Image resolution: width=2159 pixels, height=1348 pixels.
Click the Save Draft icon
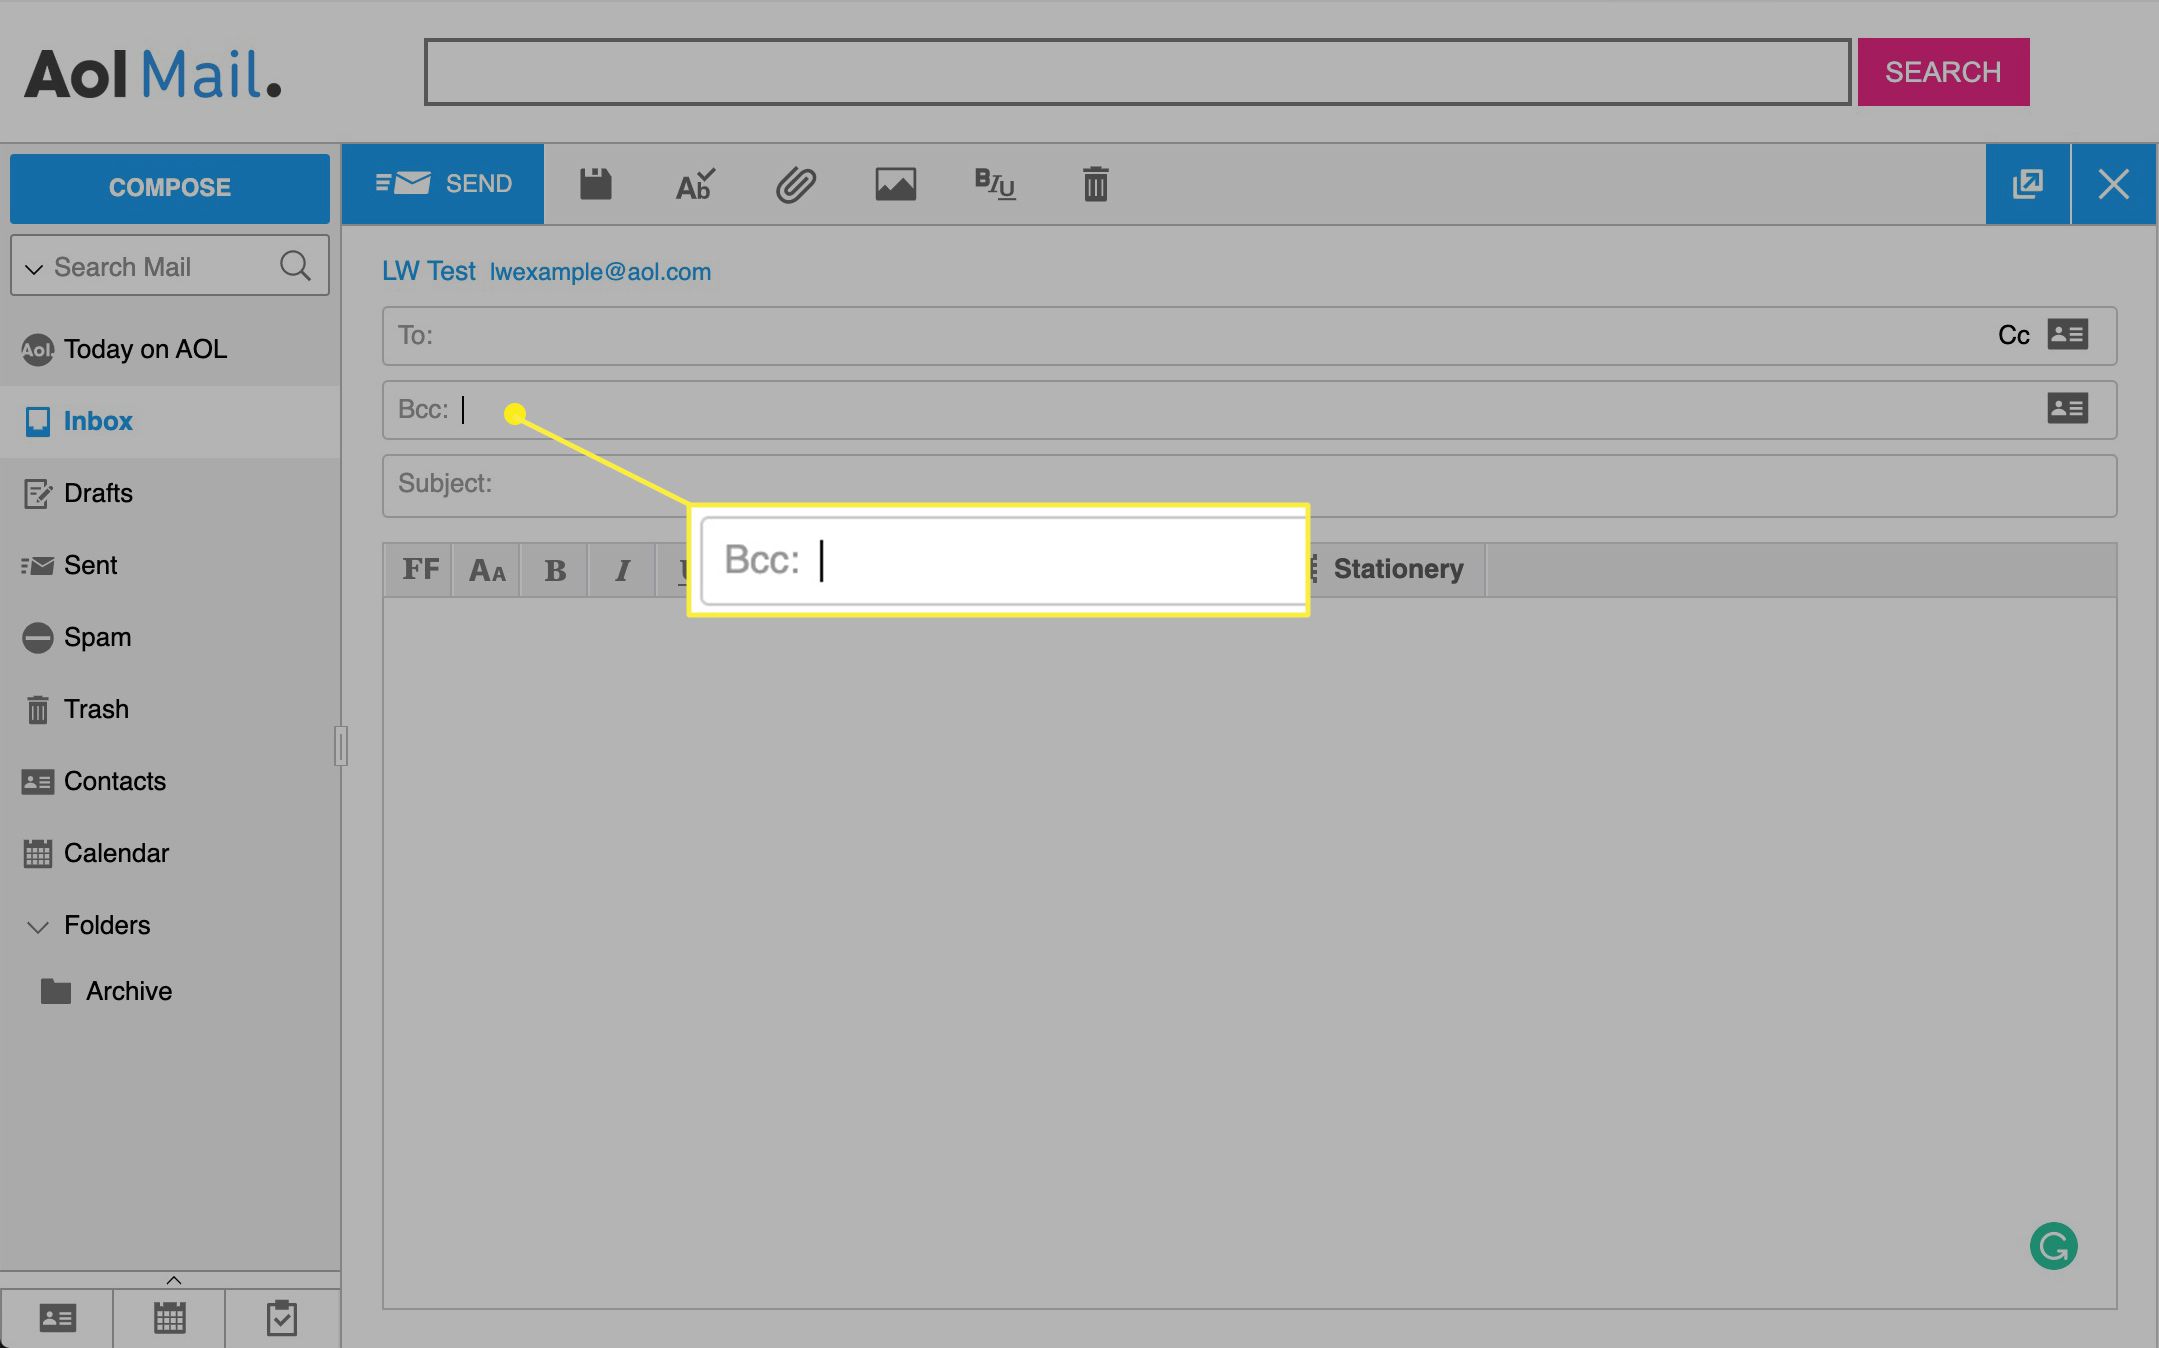594,182
